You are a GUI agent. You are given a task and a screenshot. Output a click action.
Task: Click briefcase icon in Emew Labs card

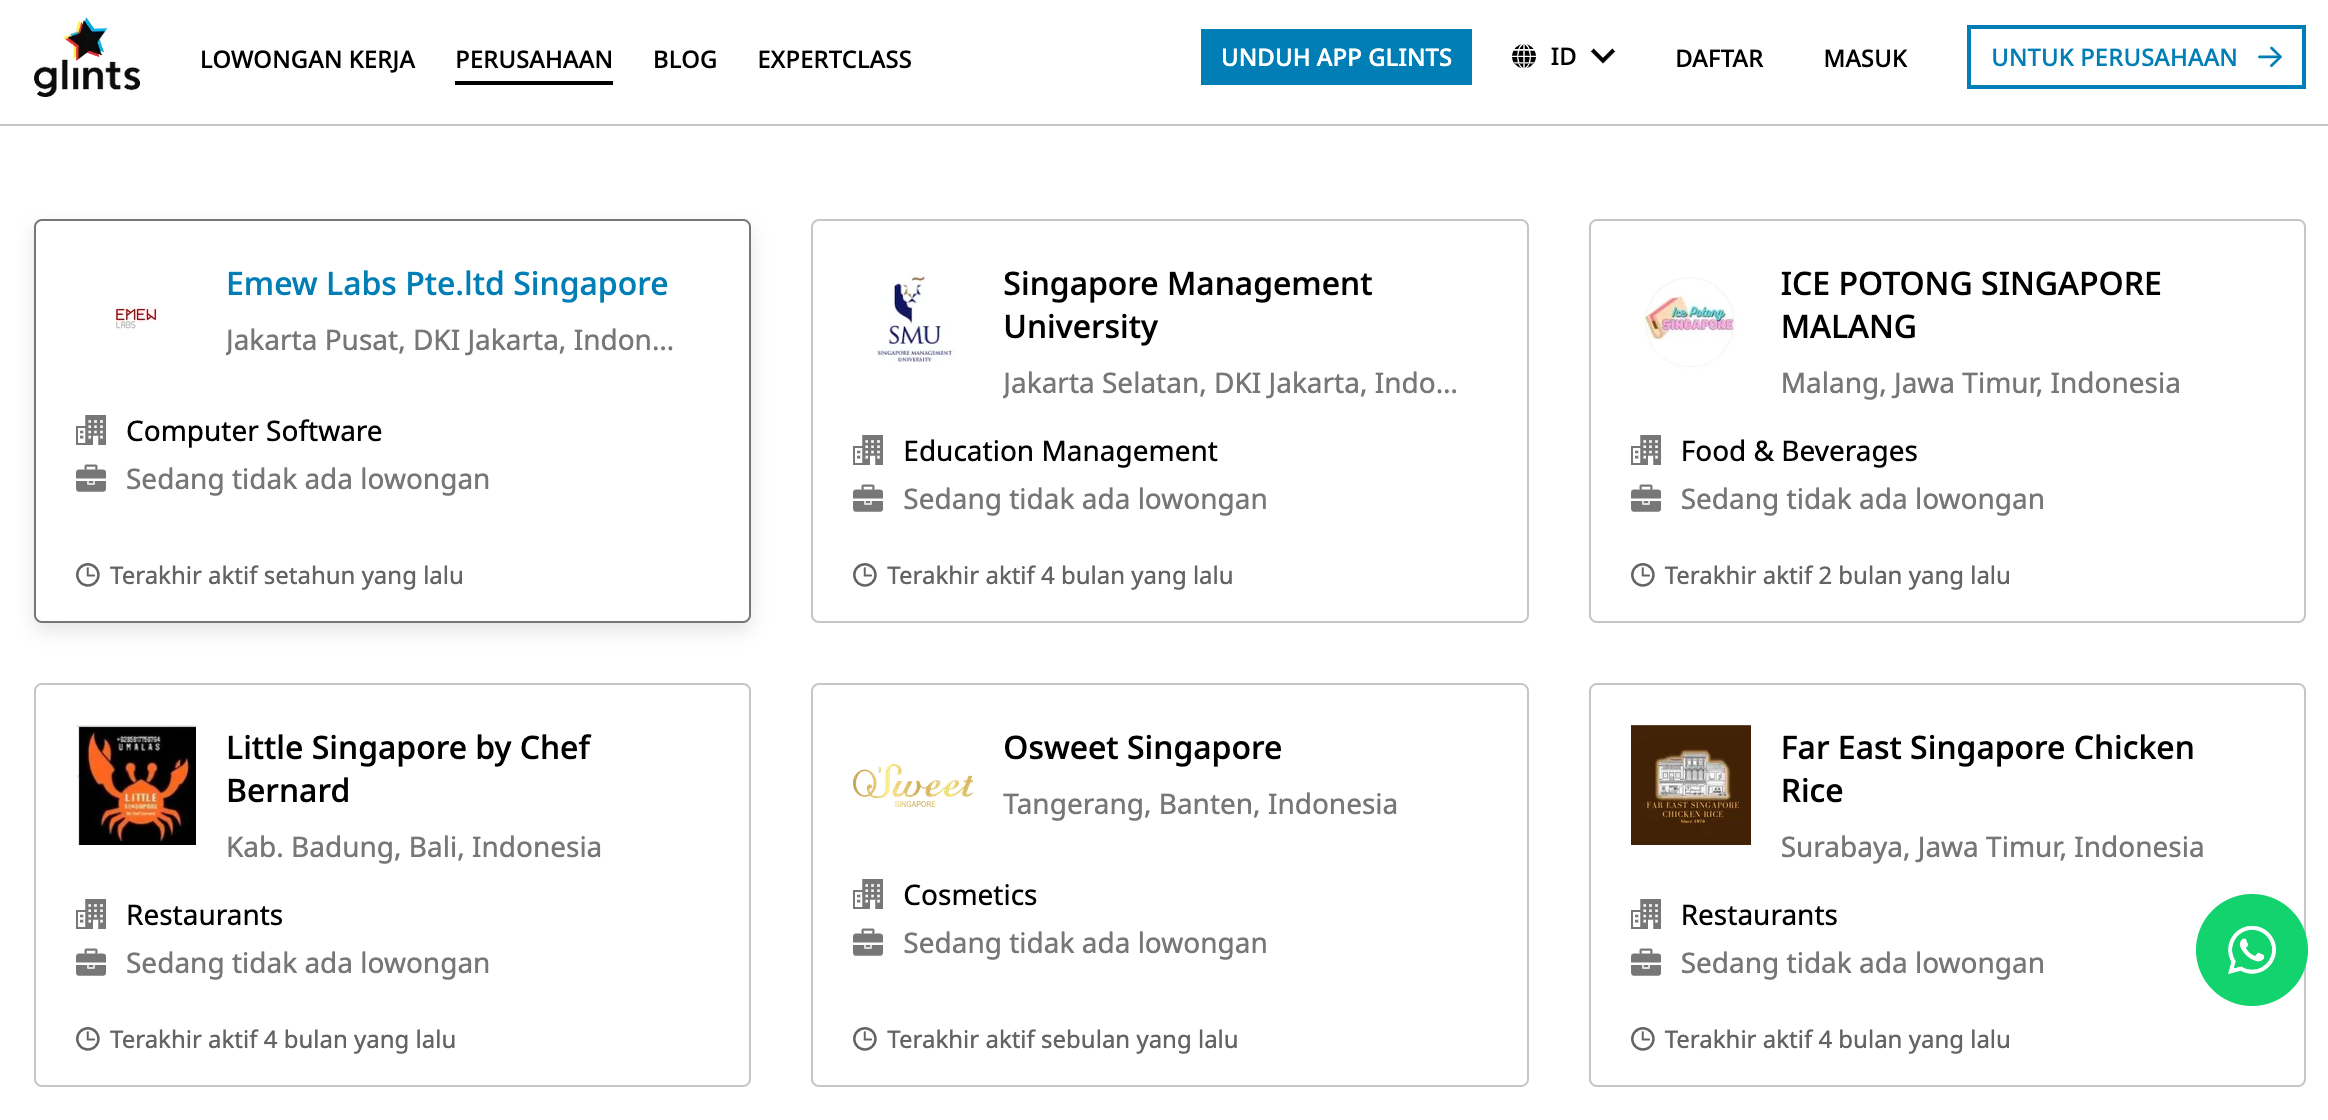click(91, 479)
